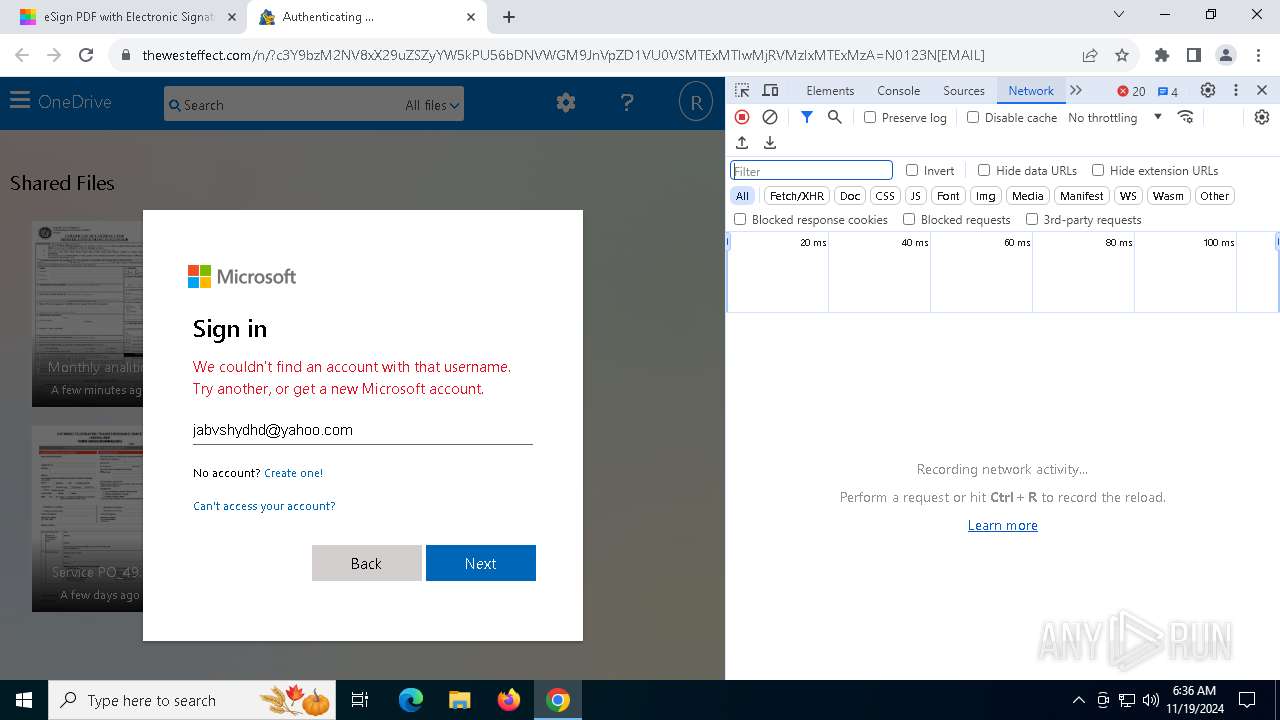This screenshot has width=1280, height=720.
Task: Open the No throttling dropdown
Action: point(1115,117)
